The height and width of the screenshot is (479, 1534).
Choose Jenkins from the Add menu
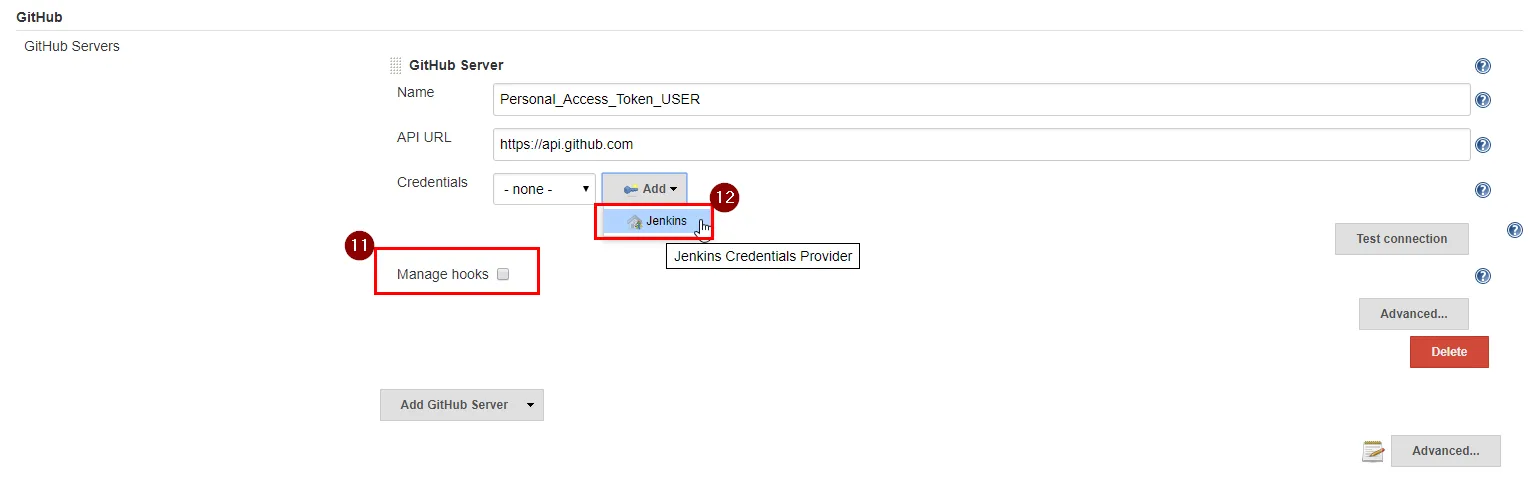click(657, 221)
